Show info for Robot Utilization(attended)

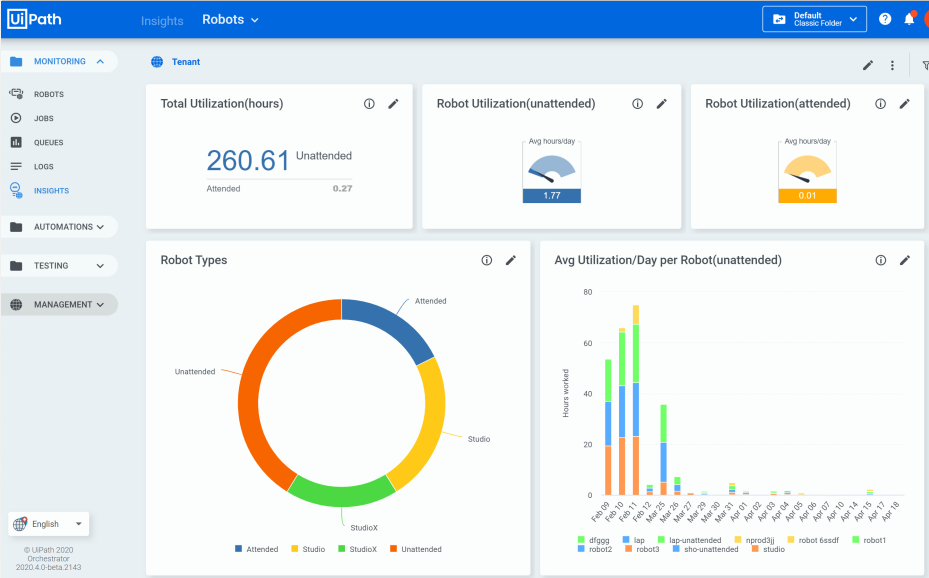pos(880,104)
